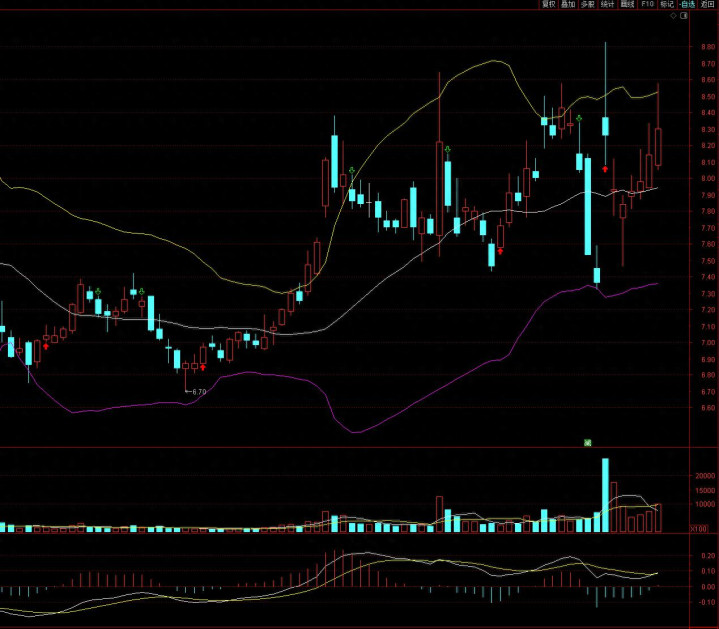Click the green info icon above the volume panel
This screenshot has width=719, height=629.
tap(587, 442)
